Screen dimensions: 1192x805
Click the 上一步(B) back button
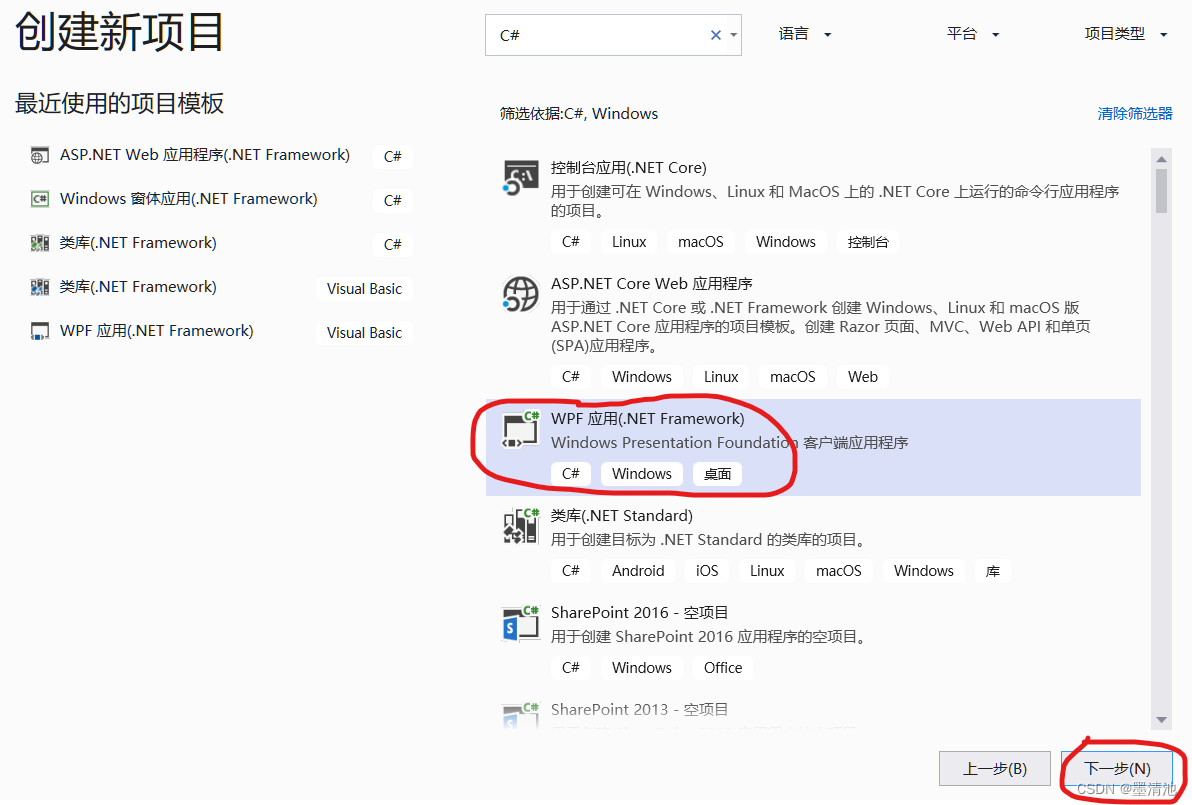[994, 769]
